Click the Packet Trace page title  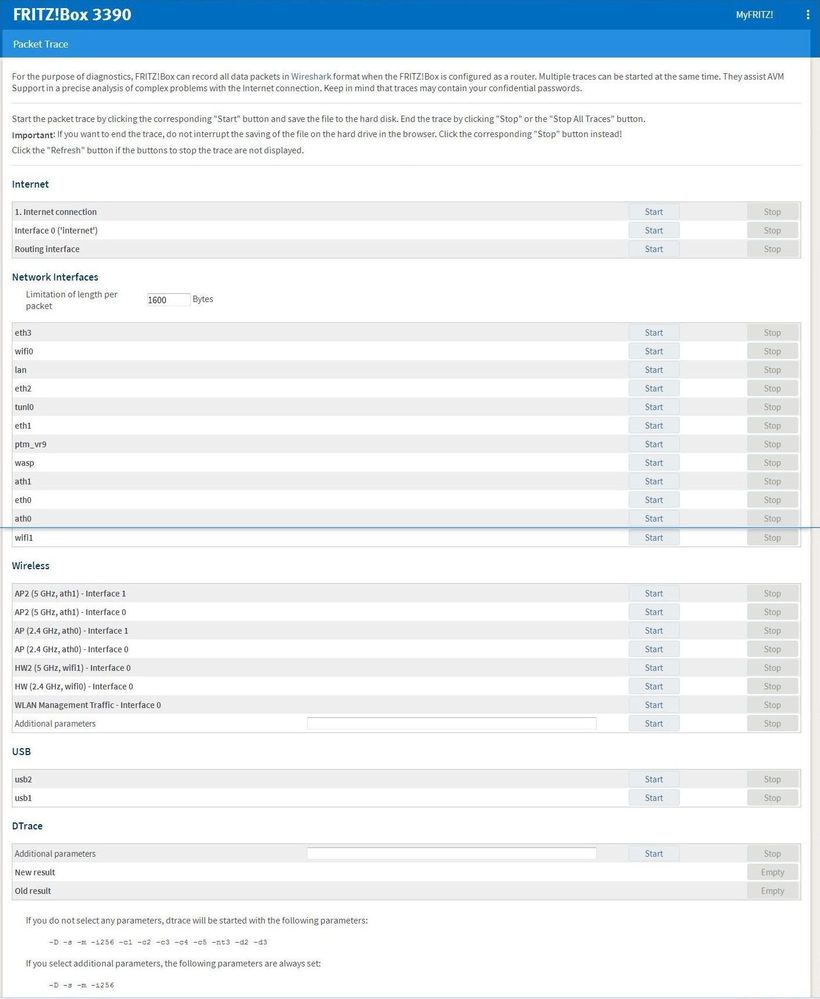tap(40, 44)
